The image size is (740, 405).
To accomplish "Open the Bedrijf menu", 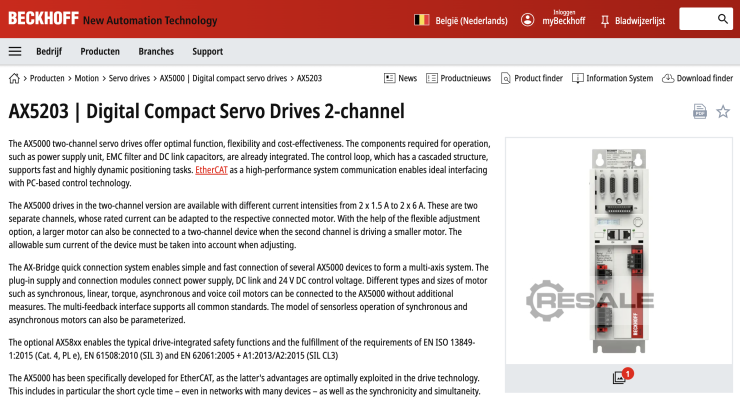I will coord(49,51).
